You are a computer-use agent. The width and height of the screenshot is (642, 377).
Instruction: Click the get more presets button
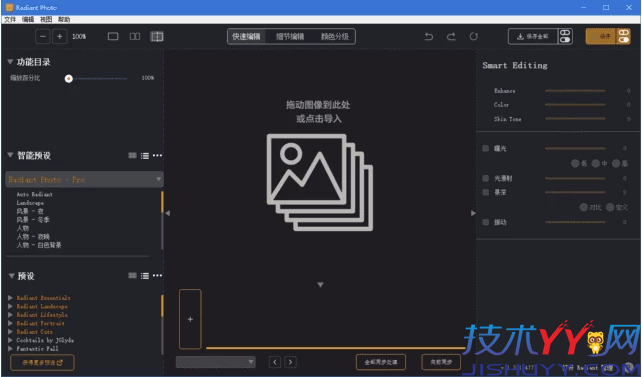pos(42,362)
